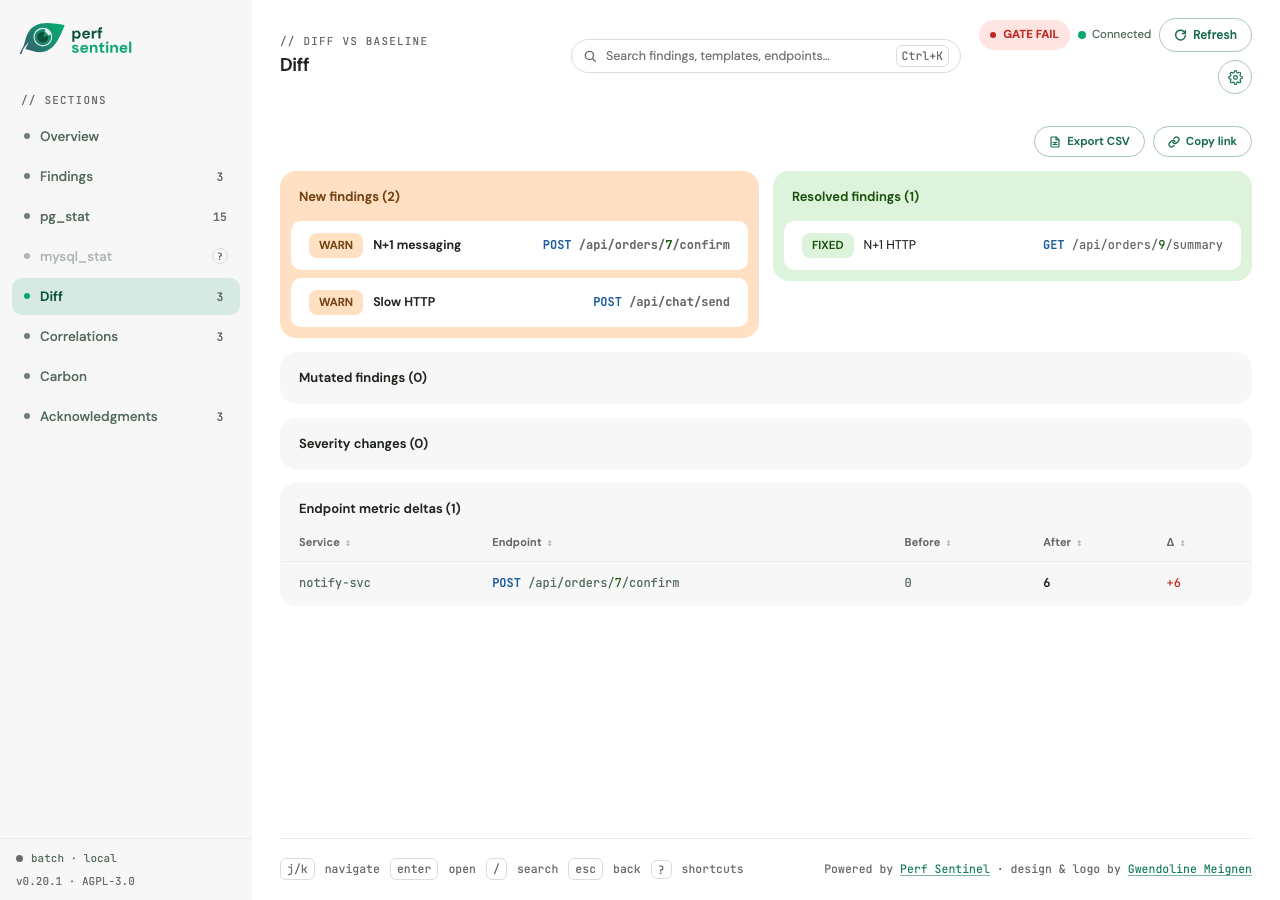Open the Overview section

pyautogui.click(x=126, y=136)
